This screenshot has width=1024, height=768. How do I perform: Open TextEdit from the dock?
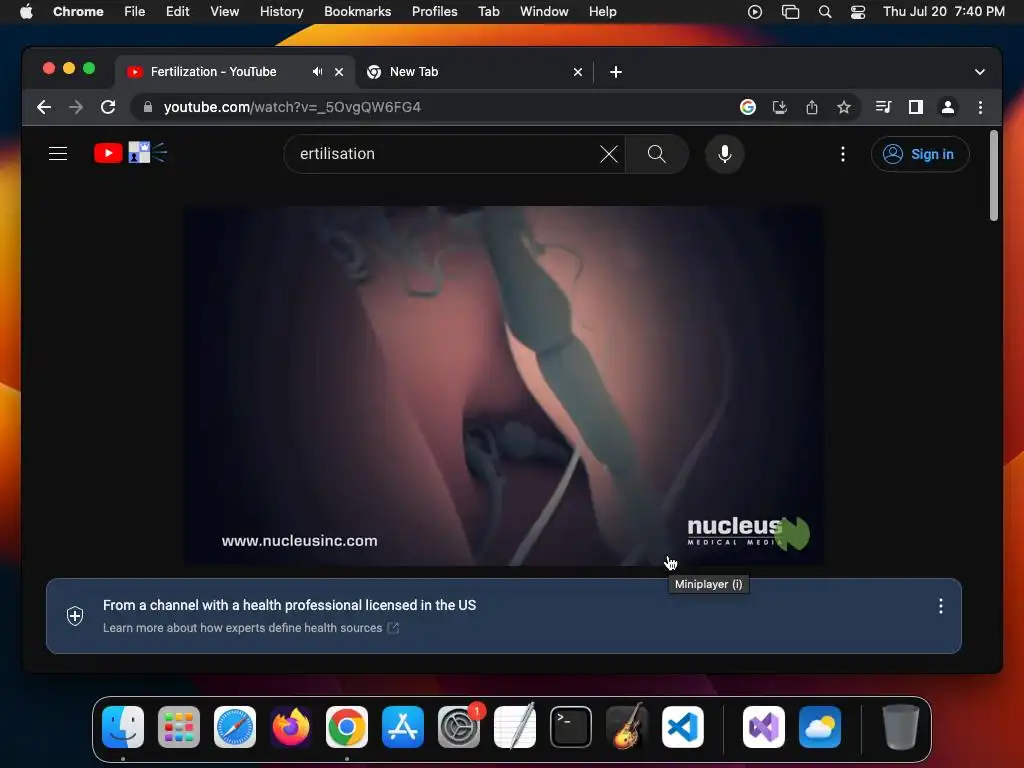click(515, 727)
